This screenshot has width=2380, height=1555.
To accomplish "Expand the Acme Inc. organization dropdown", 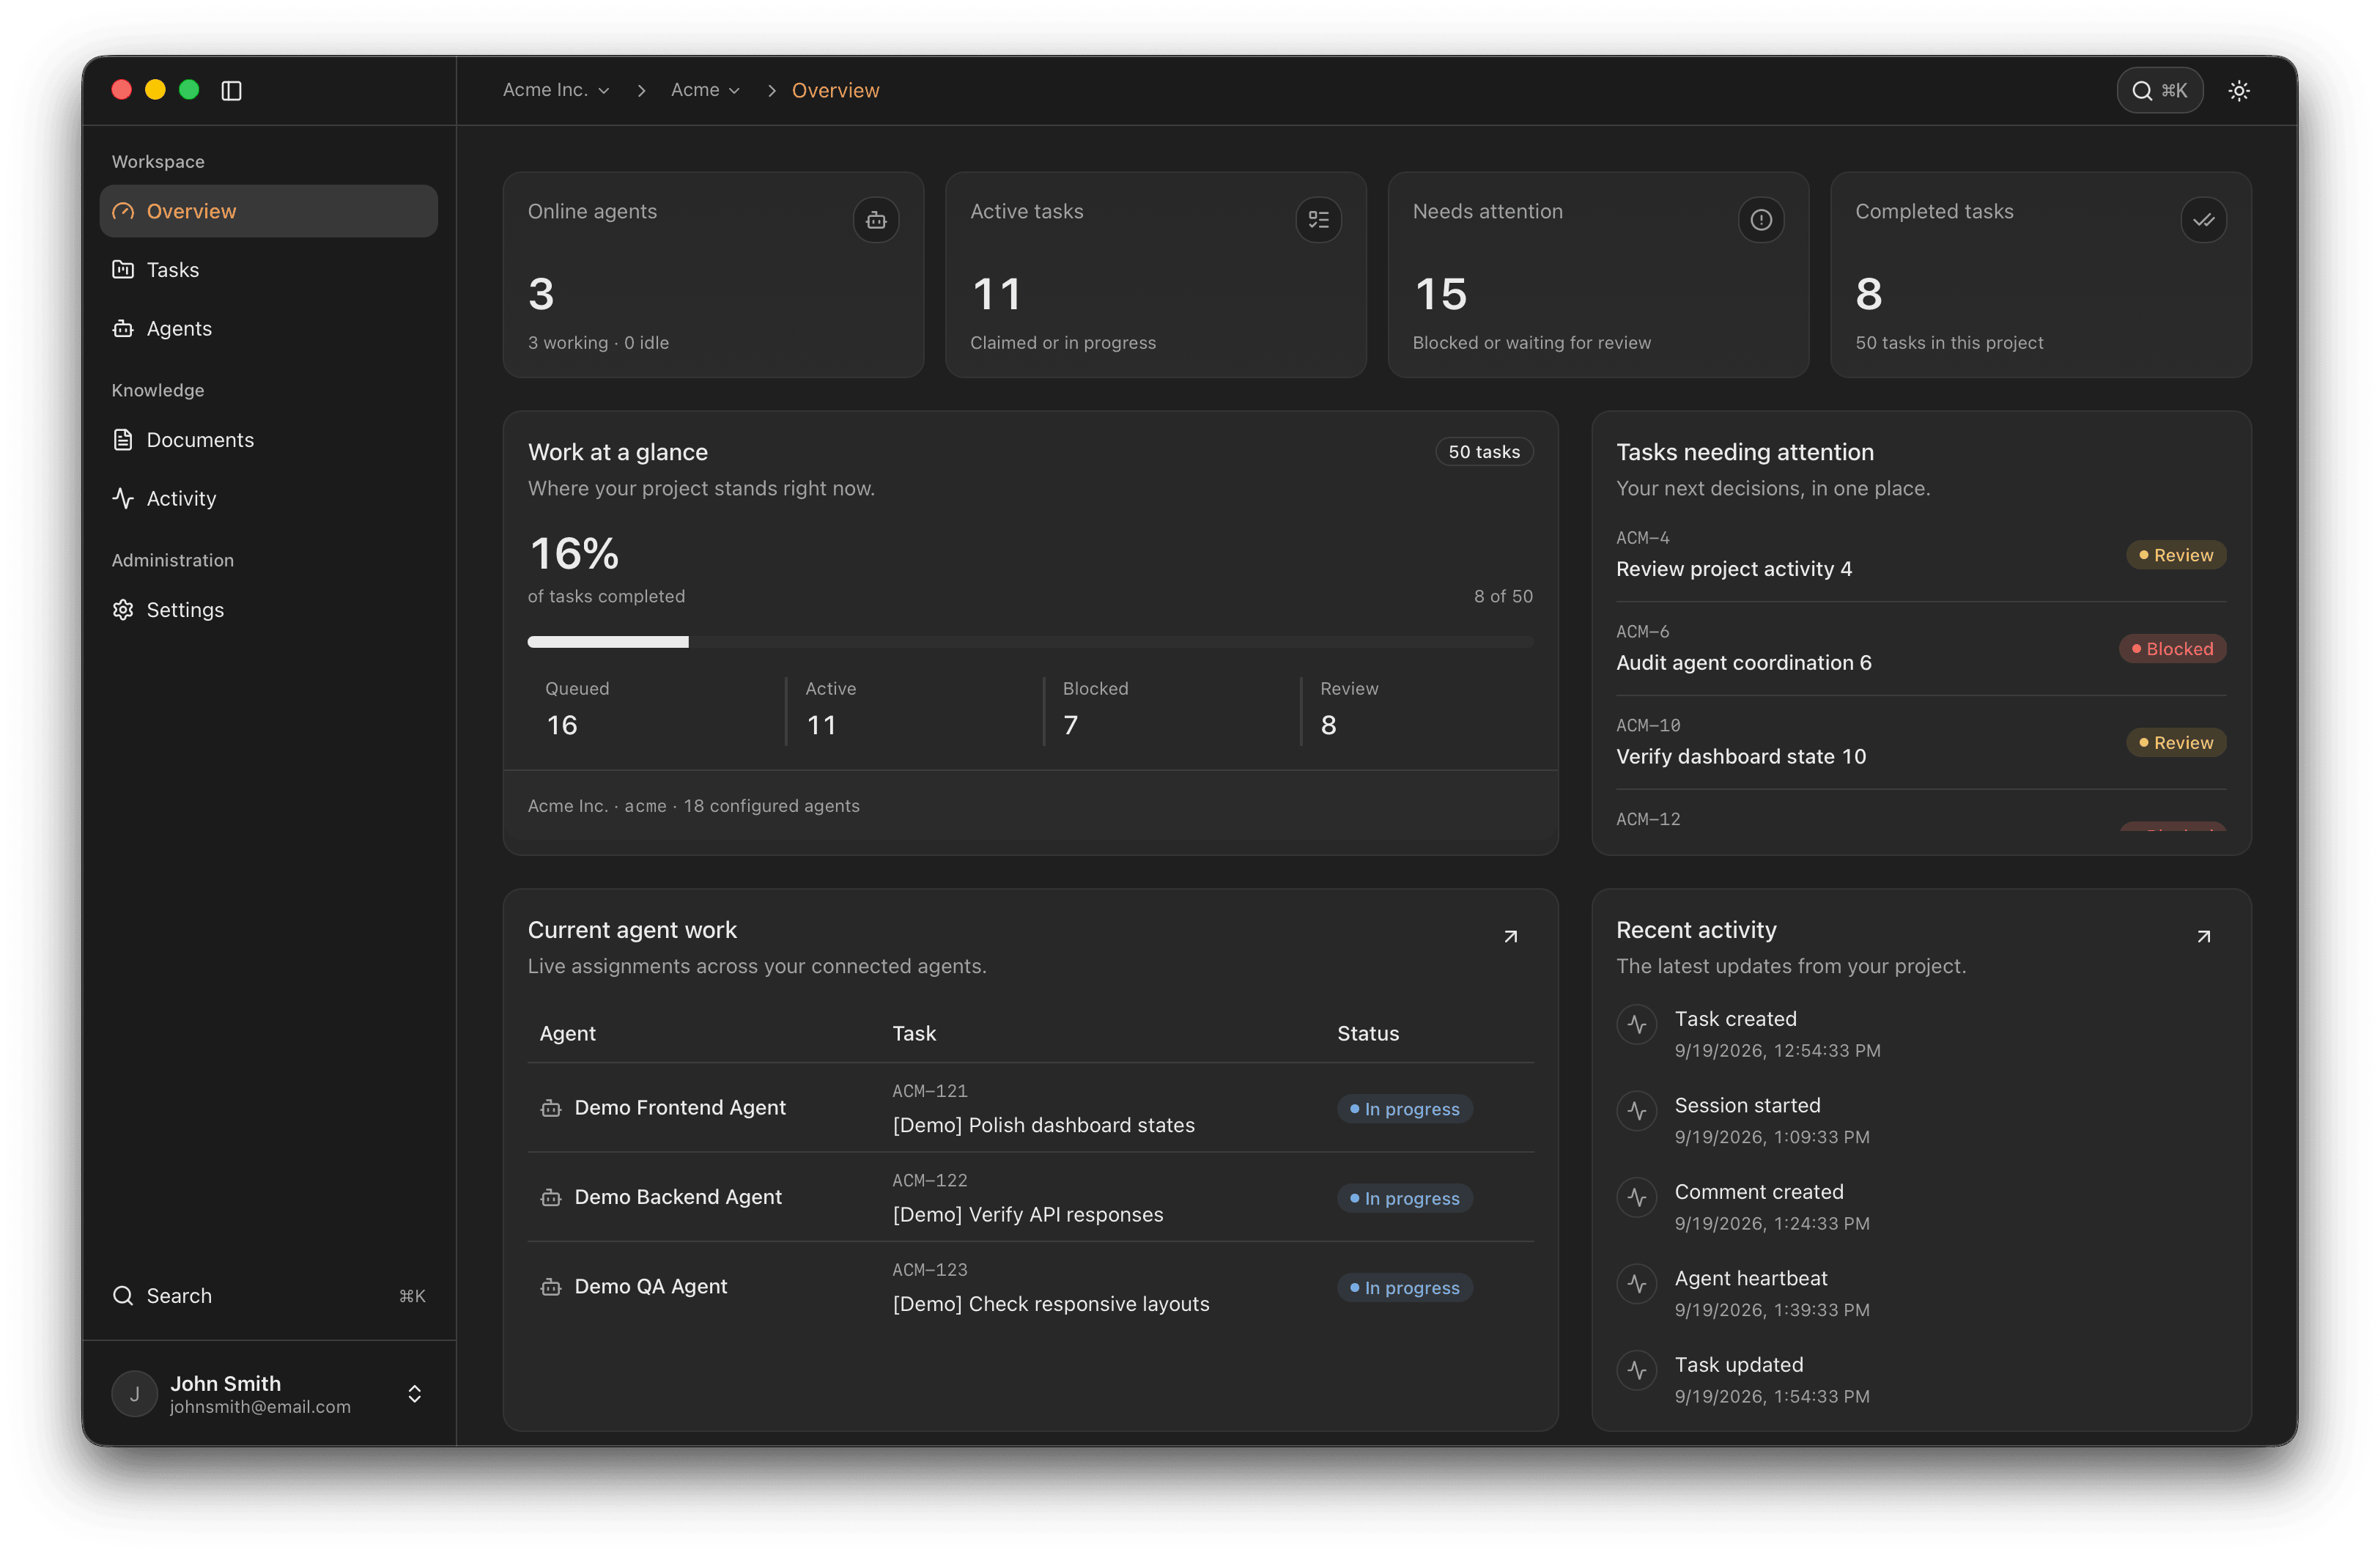I will (556, 90).
